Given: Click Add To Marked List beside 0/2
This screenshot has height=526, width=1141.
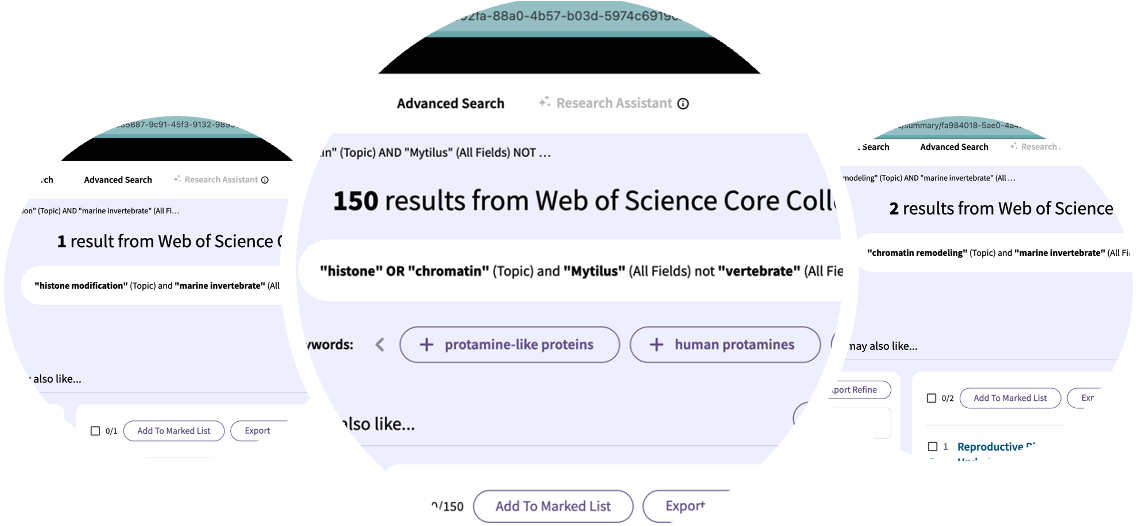Looking at the screenshot, I should pos(1010,398).
